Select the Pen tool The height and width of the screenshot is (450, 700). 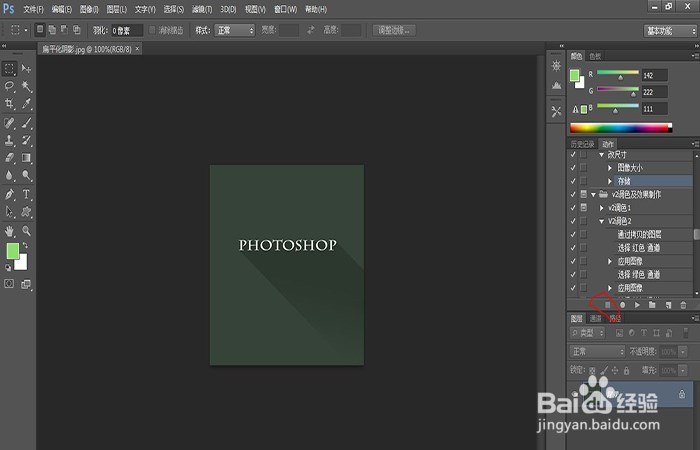pyautogui.click(x=9, y=194)
